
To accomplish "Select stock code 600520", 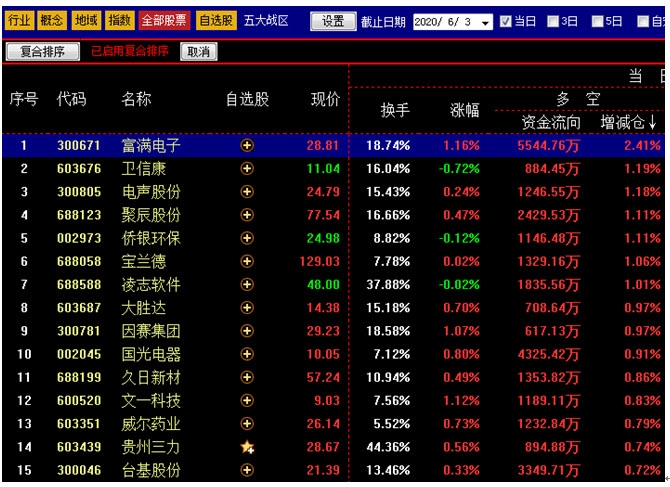I will tap(79, 400).
